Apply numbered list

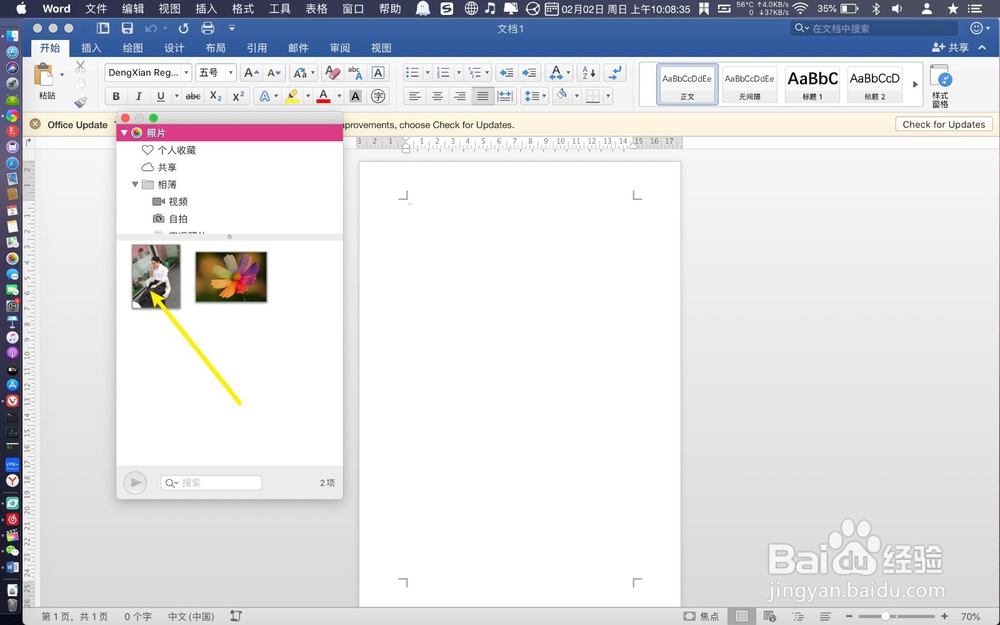pyautogui.click(x=443, y=73)
